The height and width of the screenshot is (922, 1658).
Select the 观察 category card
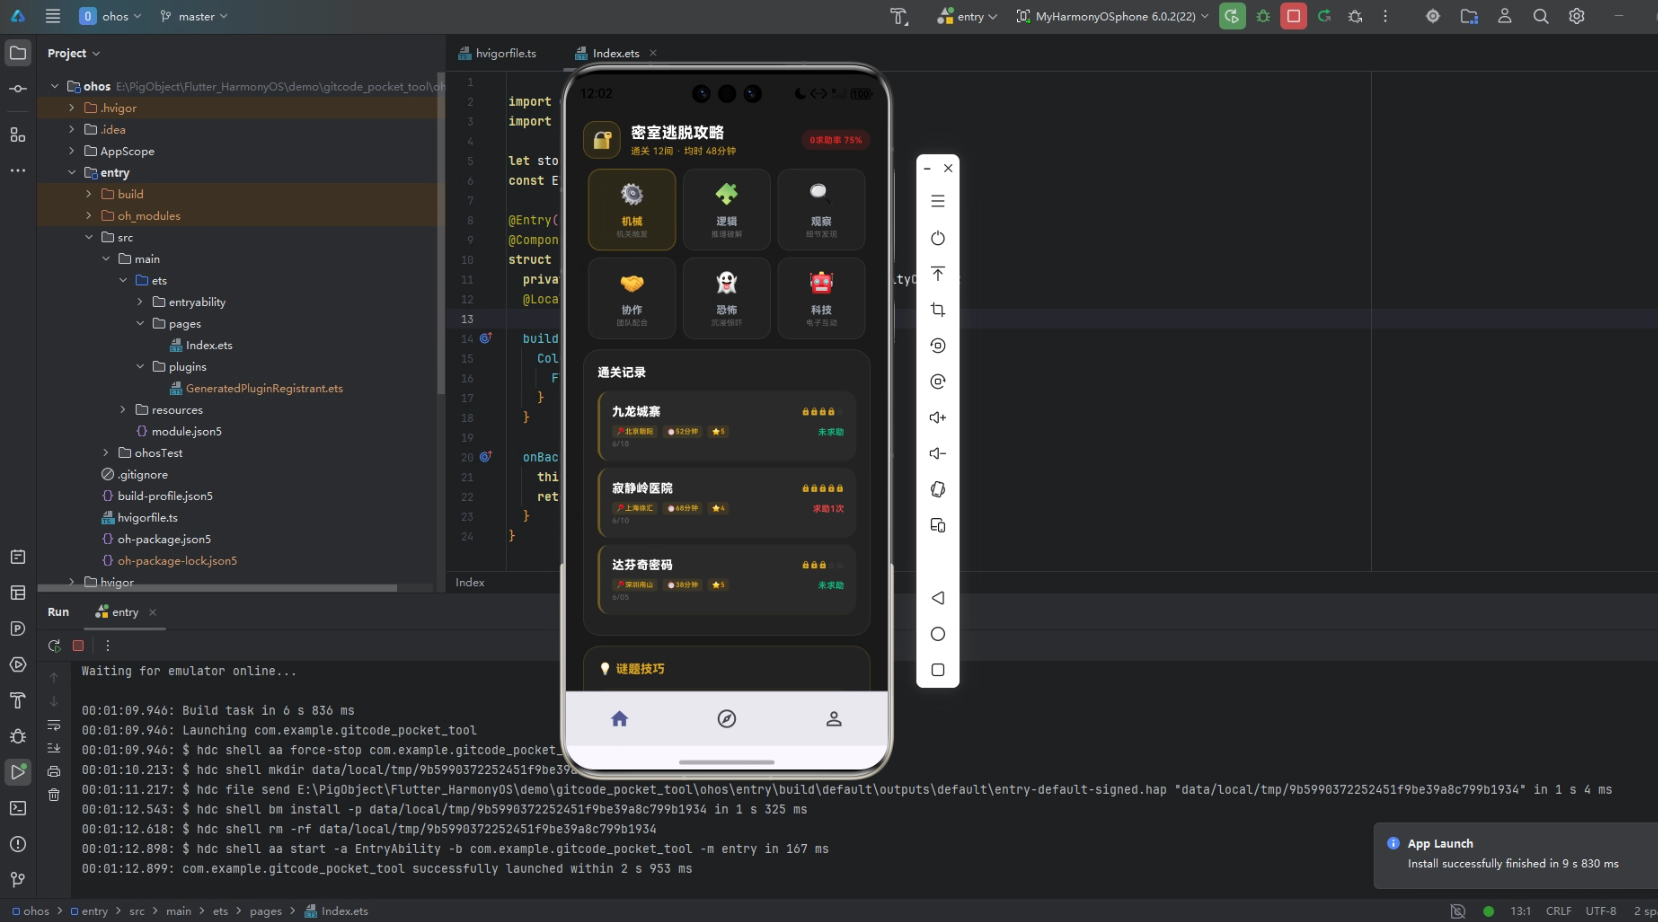(822, 209)
